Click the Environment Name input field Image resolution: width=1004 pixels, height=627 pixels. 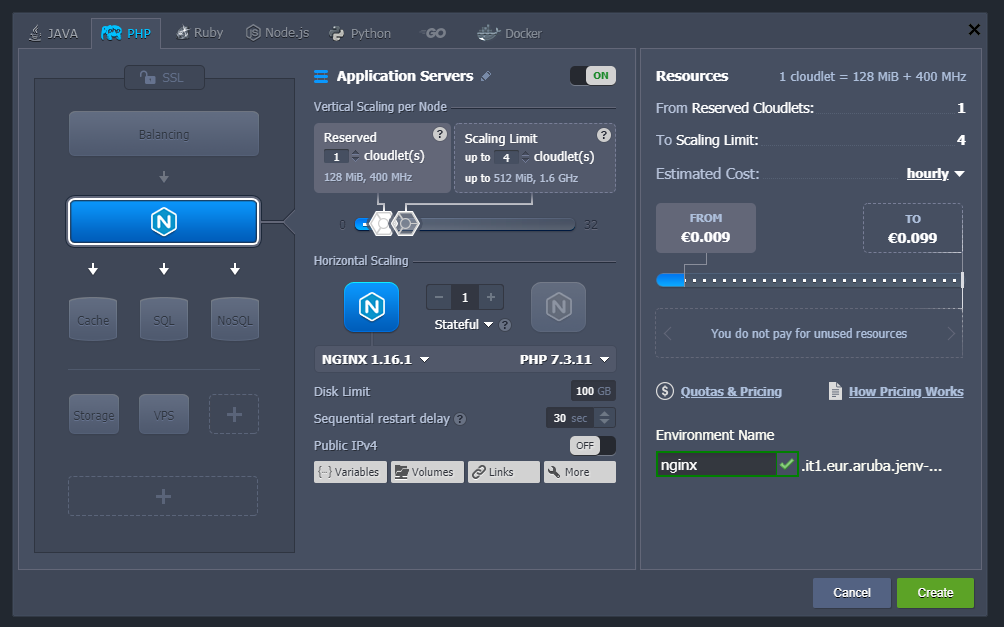coord(715,465)
